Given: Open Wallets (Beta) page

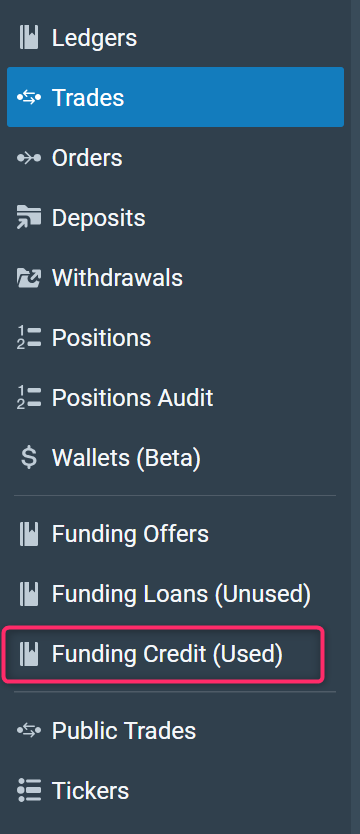Looking at the screenshot, I should (x=175, y=458).
